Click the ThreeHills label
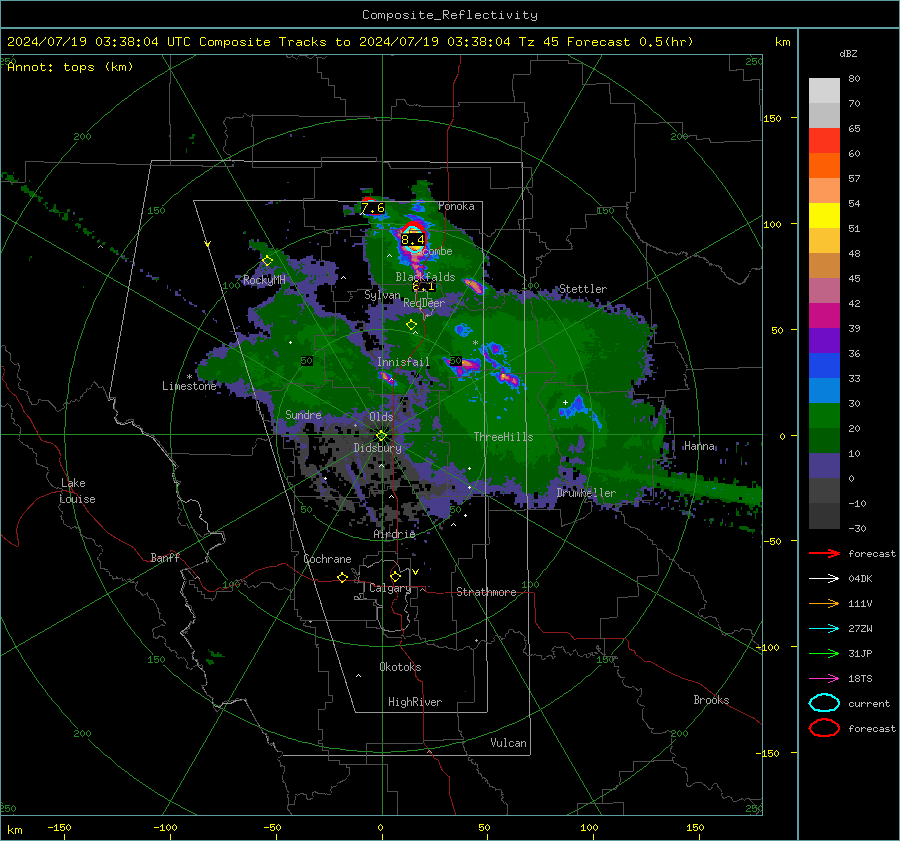Image resolution: width=900 pixels, height=841 pixels. coord(503,437)
